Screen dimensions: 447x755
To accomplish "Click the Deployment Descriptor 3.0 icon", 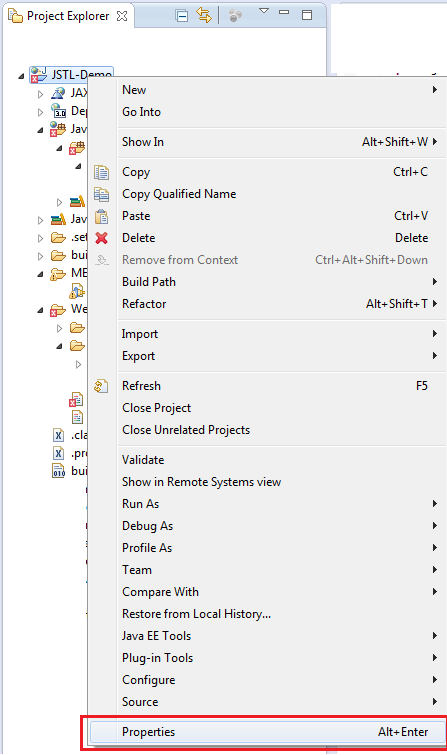I will (x=58, y=111).
